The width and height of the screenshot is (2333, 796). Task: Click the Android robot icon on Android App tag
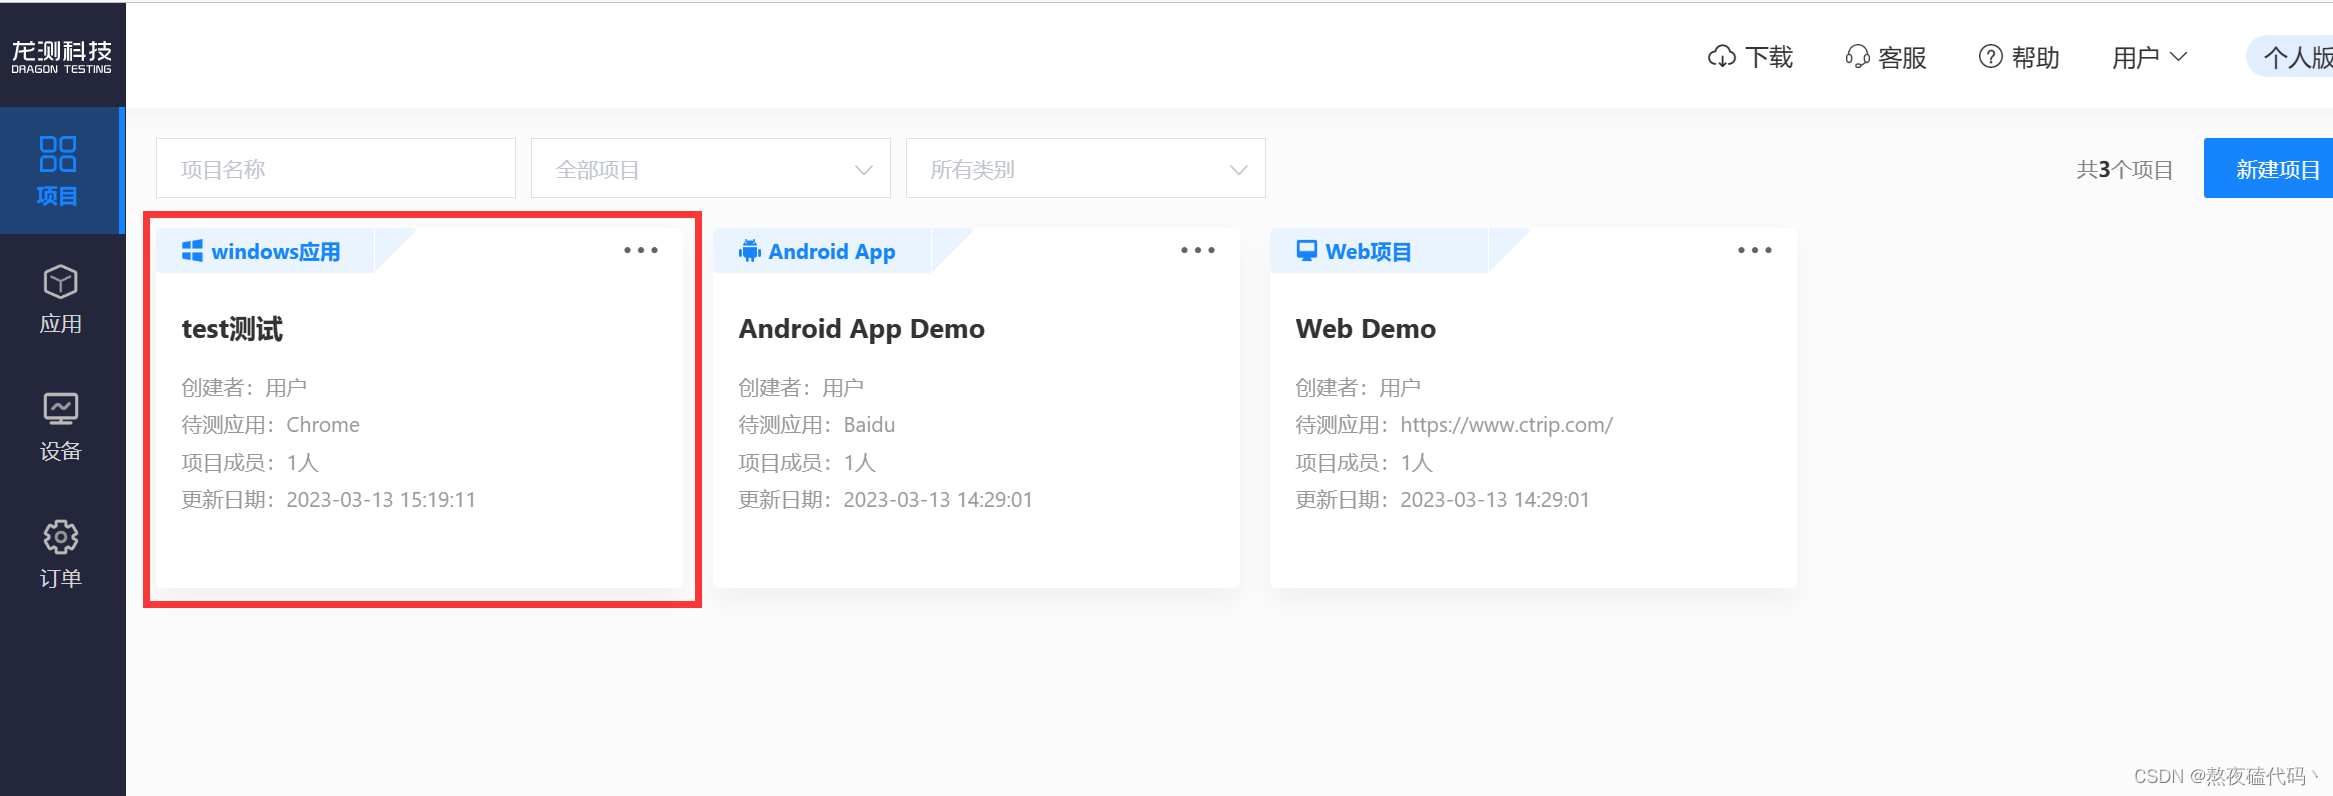pyautogui.click(x=749, y=251)
